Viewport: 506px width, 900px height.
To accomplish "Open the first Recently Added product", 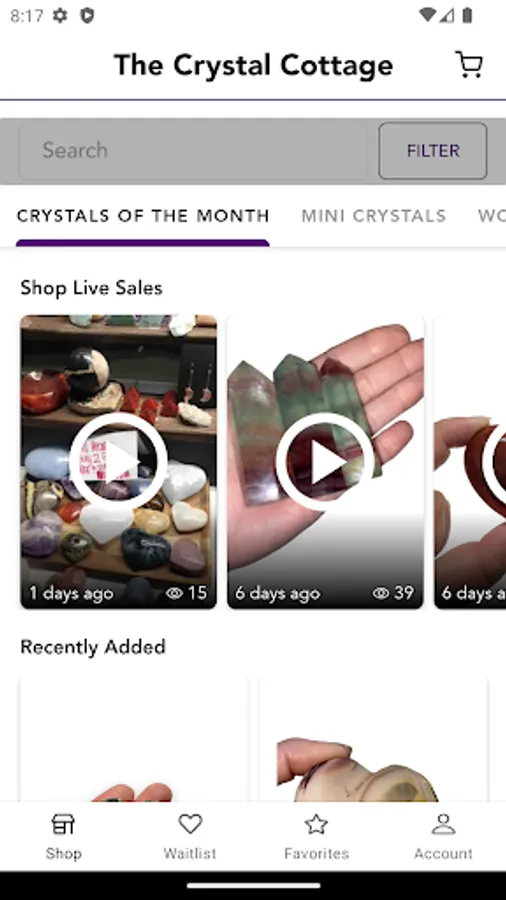I will pos(134,739).
